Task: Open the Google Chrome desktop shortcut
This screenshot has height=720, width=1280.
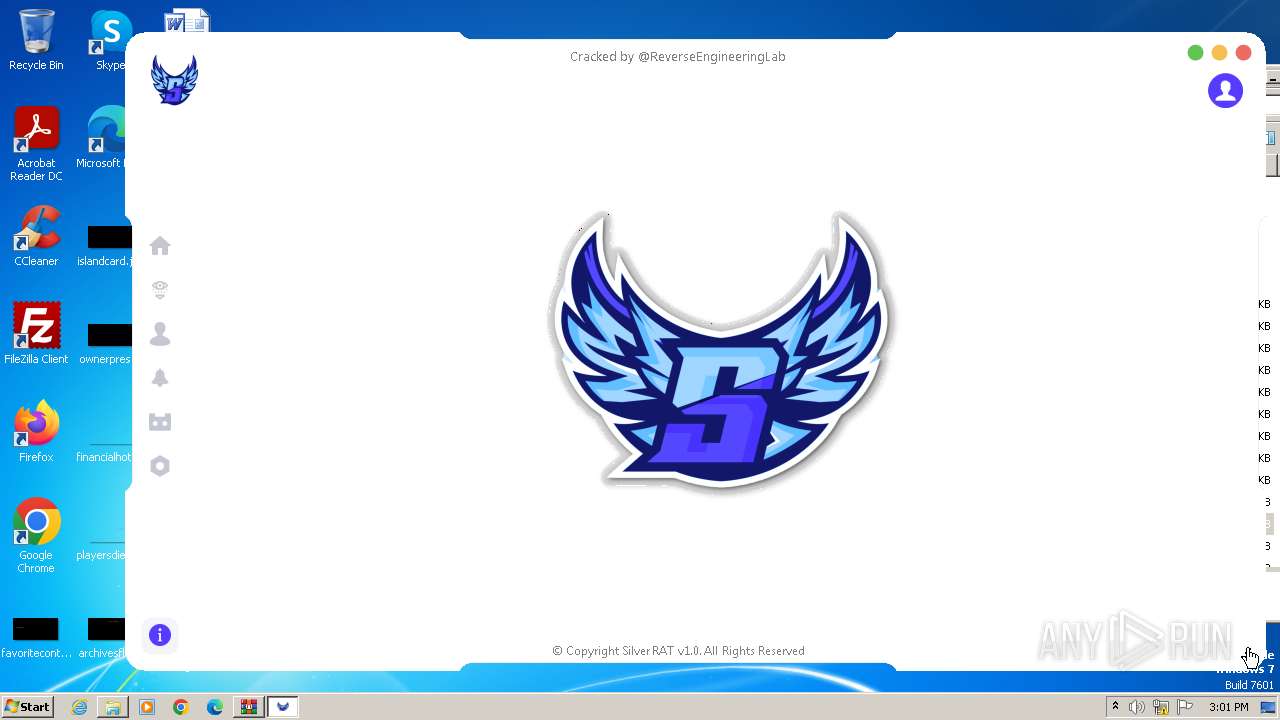Action: point(36,536)
